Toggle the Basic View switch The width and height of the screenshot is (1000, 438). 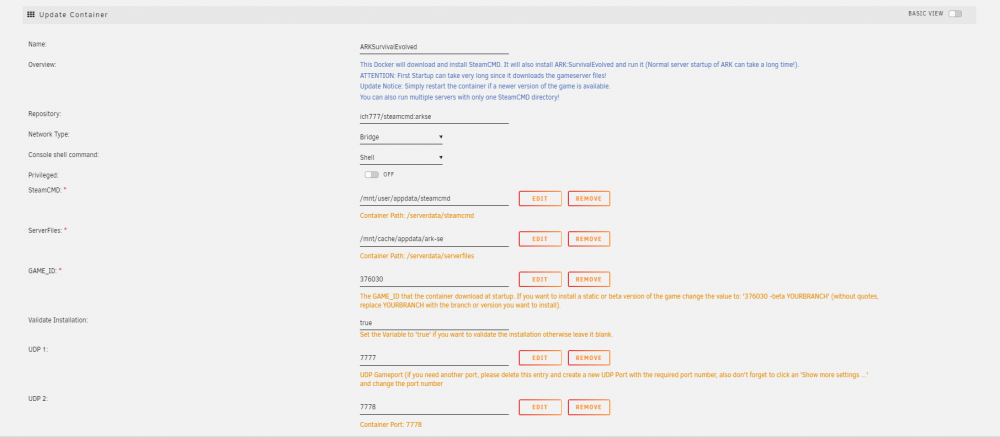pos(955,13)
